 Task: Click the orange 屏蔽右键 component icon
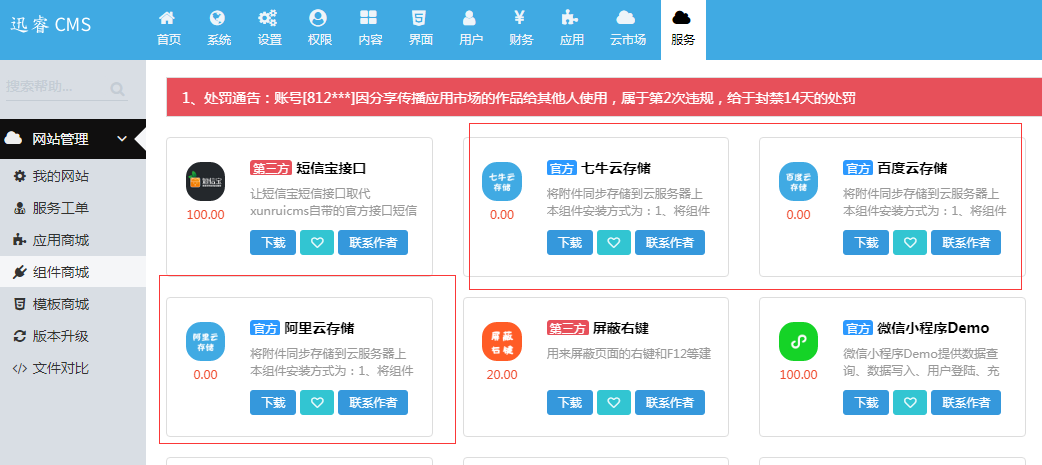(x=502, y=341)
